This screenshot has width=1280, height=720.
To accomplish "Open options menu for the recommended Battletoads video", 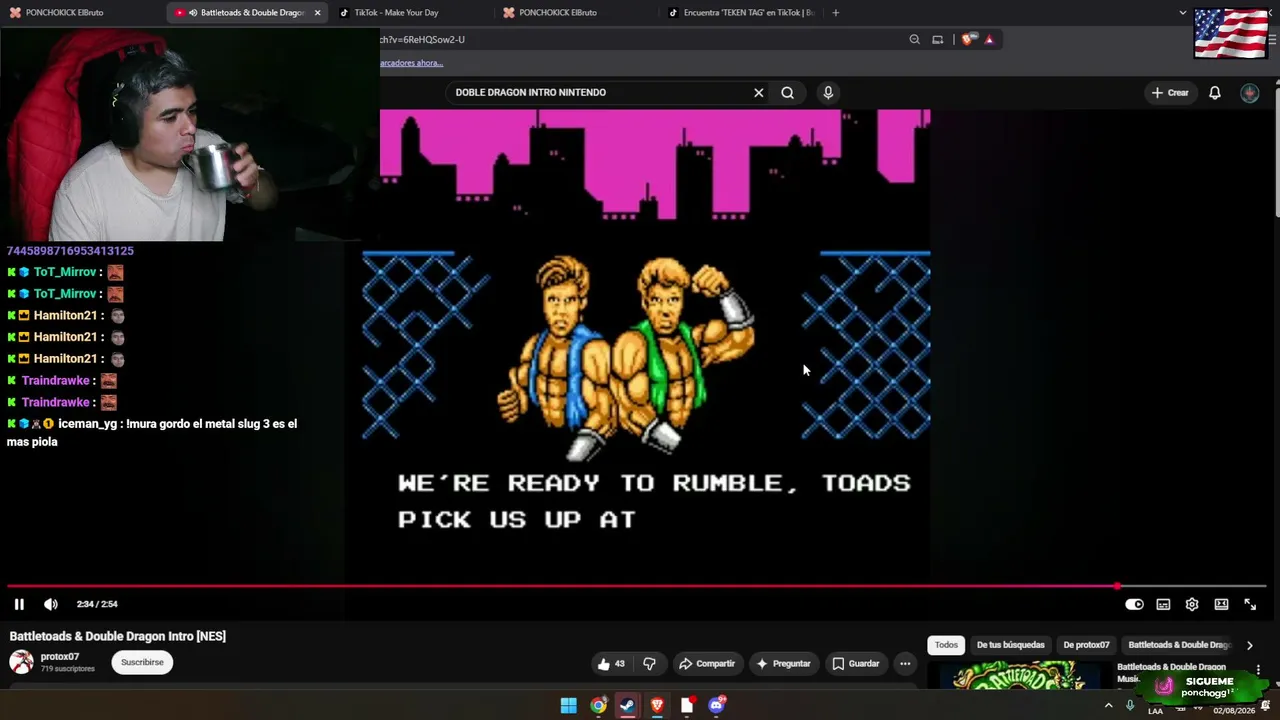I will (1258, 669).
